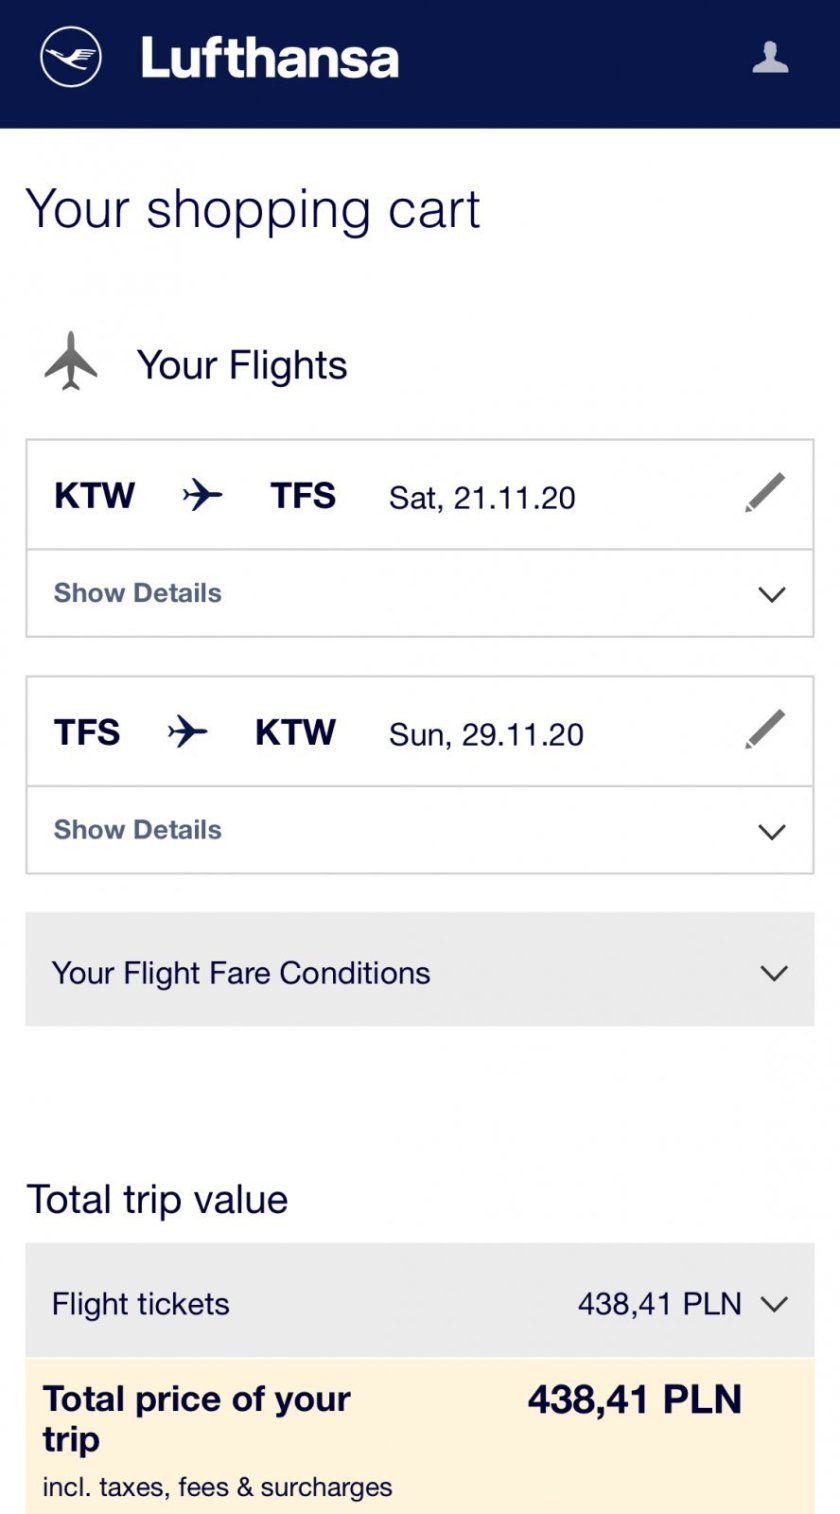The image size is (840, 1514).
Task: Click the Your Flight Fare Conditions label
Action: point(241,973)
